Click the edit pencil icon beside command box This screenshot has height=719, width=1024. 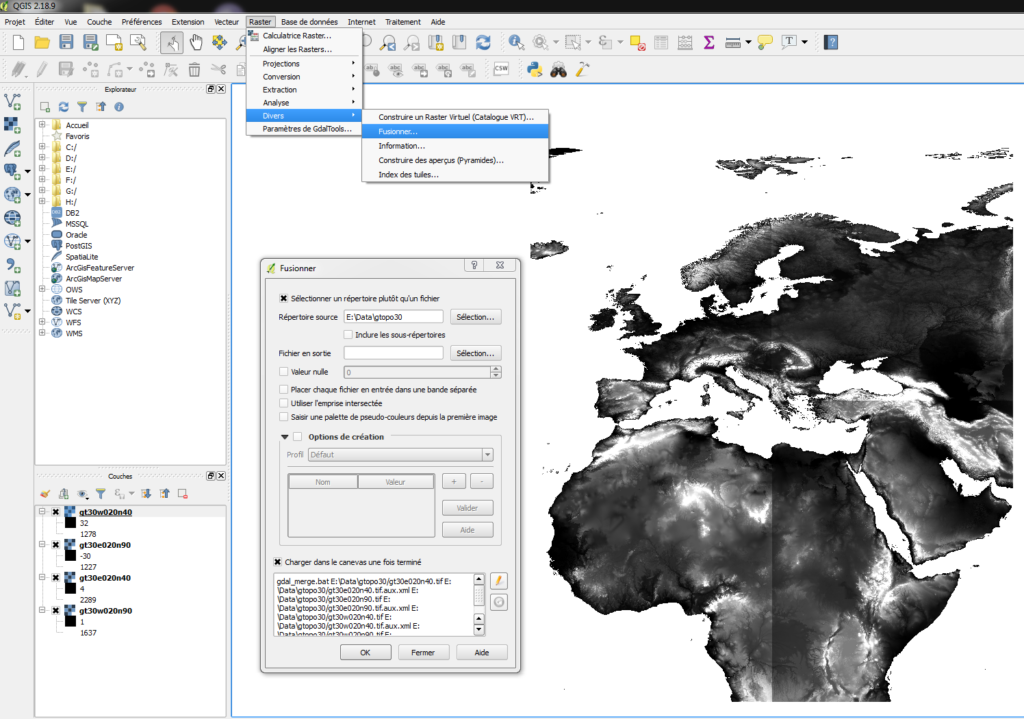499,581
